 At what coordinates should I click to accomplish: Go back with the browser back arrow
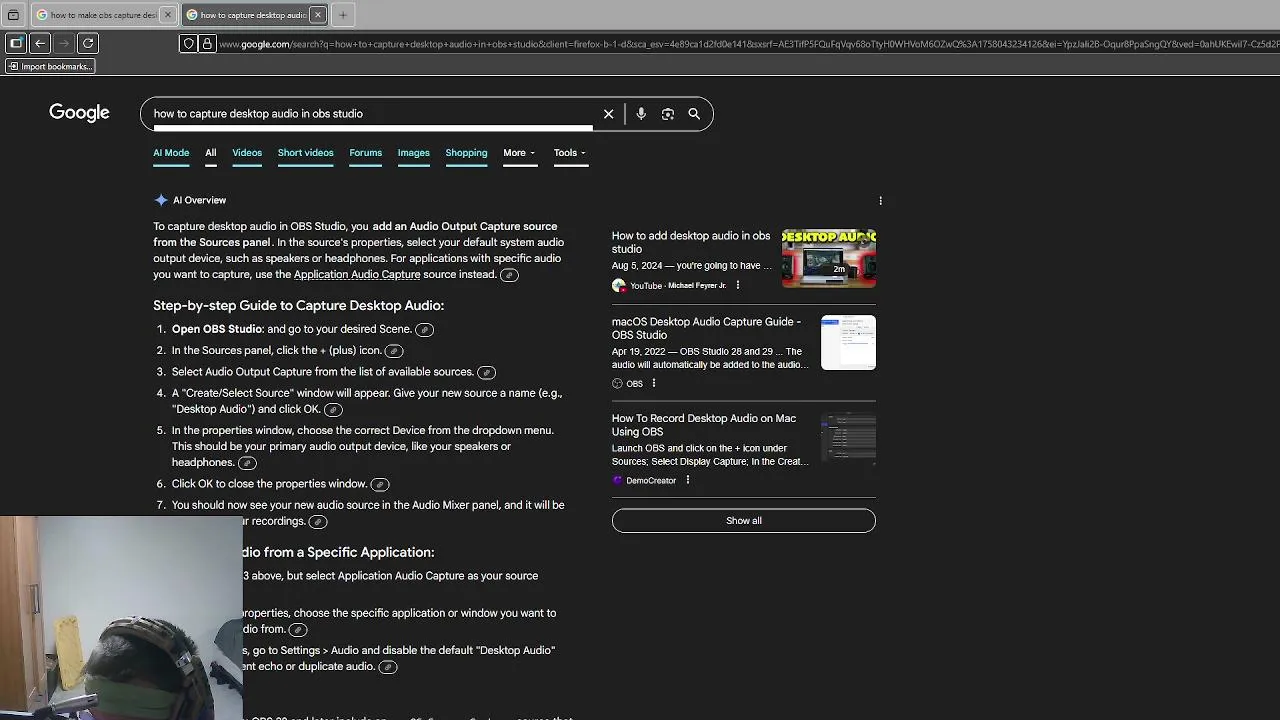[x=40, y=43]
